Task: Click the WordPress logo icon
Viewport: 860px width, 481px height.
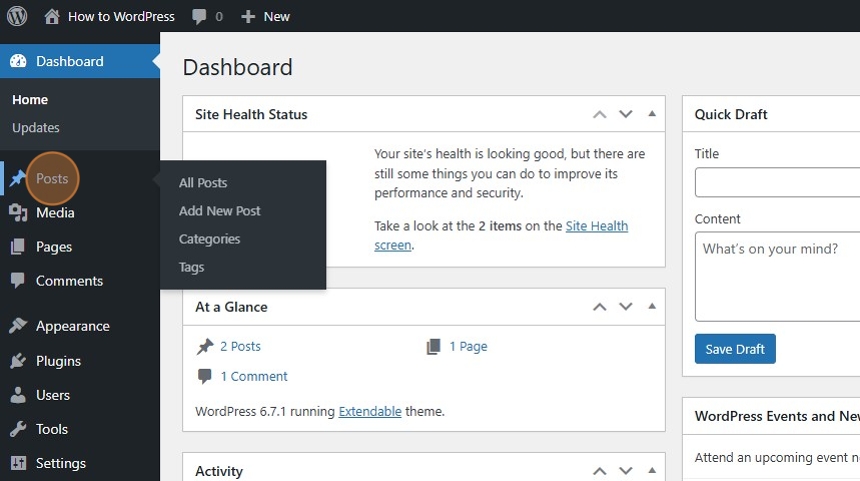Action: pos(17,16)
